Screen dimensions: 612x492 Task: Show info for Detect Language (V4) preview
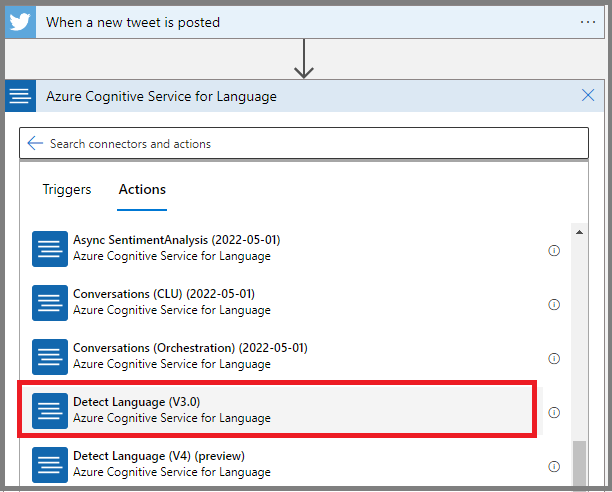click(554, 466)
